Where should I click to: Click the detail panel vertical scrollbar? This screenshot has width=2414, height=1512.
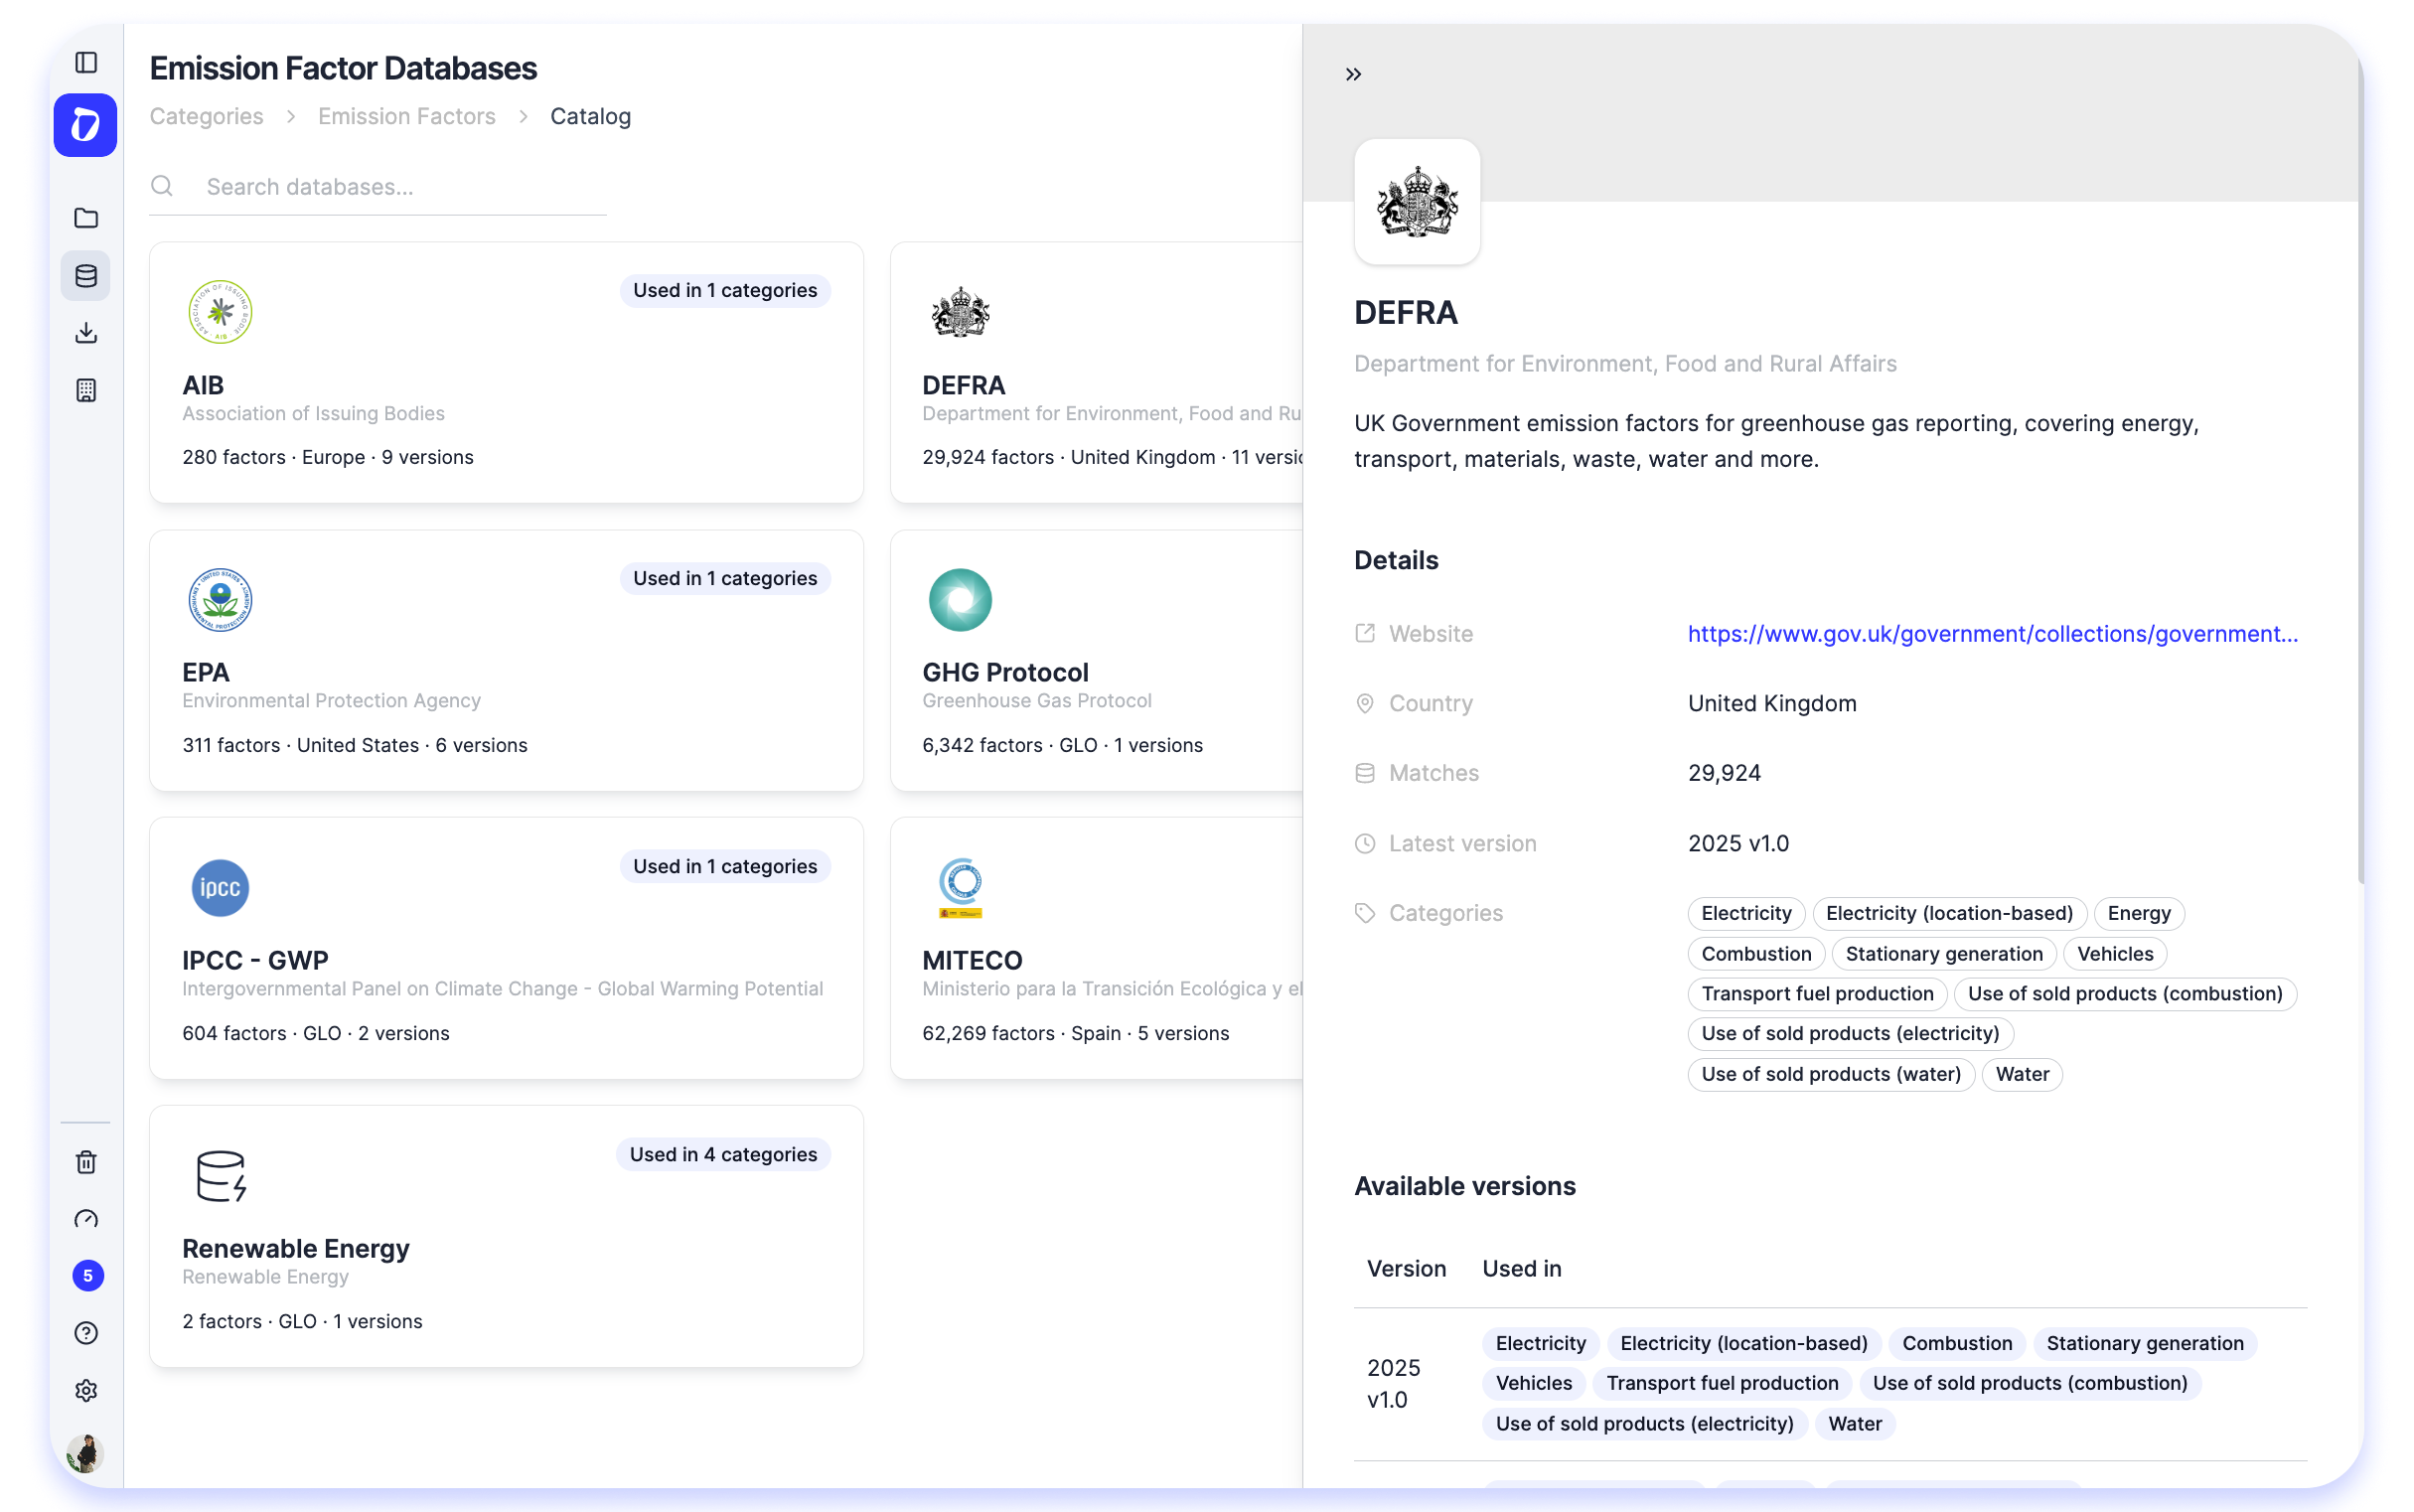(x=2359, y=470)
